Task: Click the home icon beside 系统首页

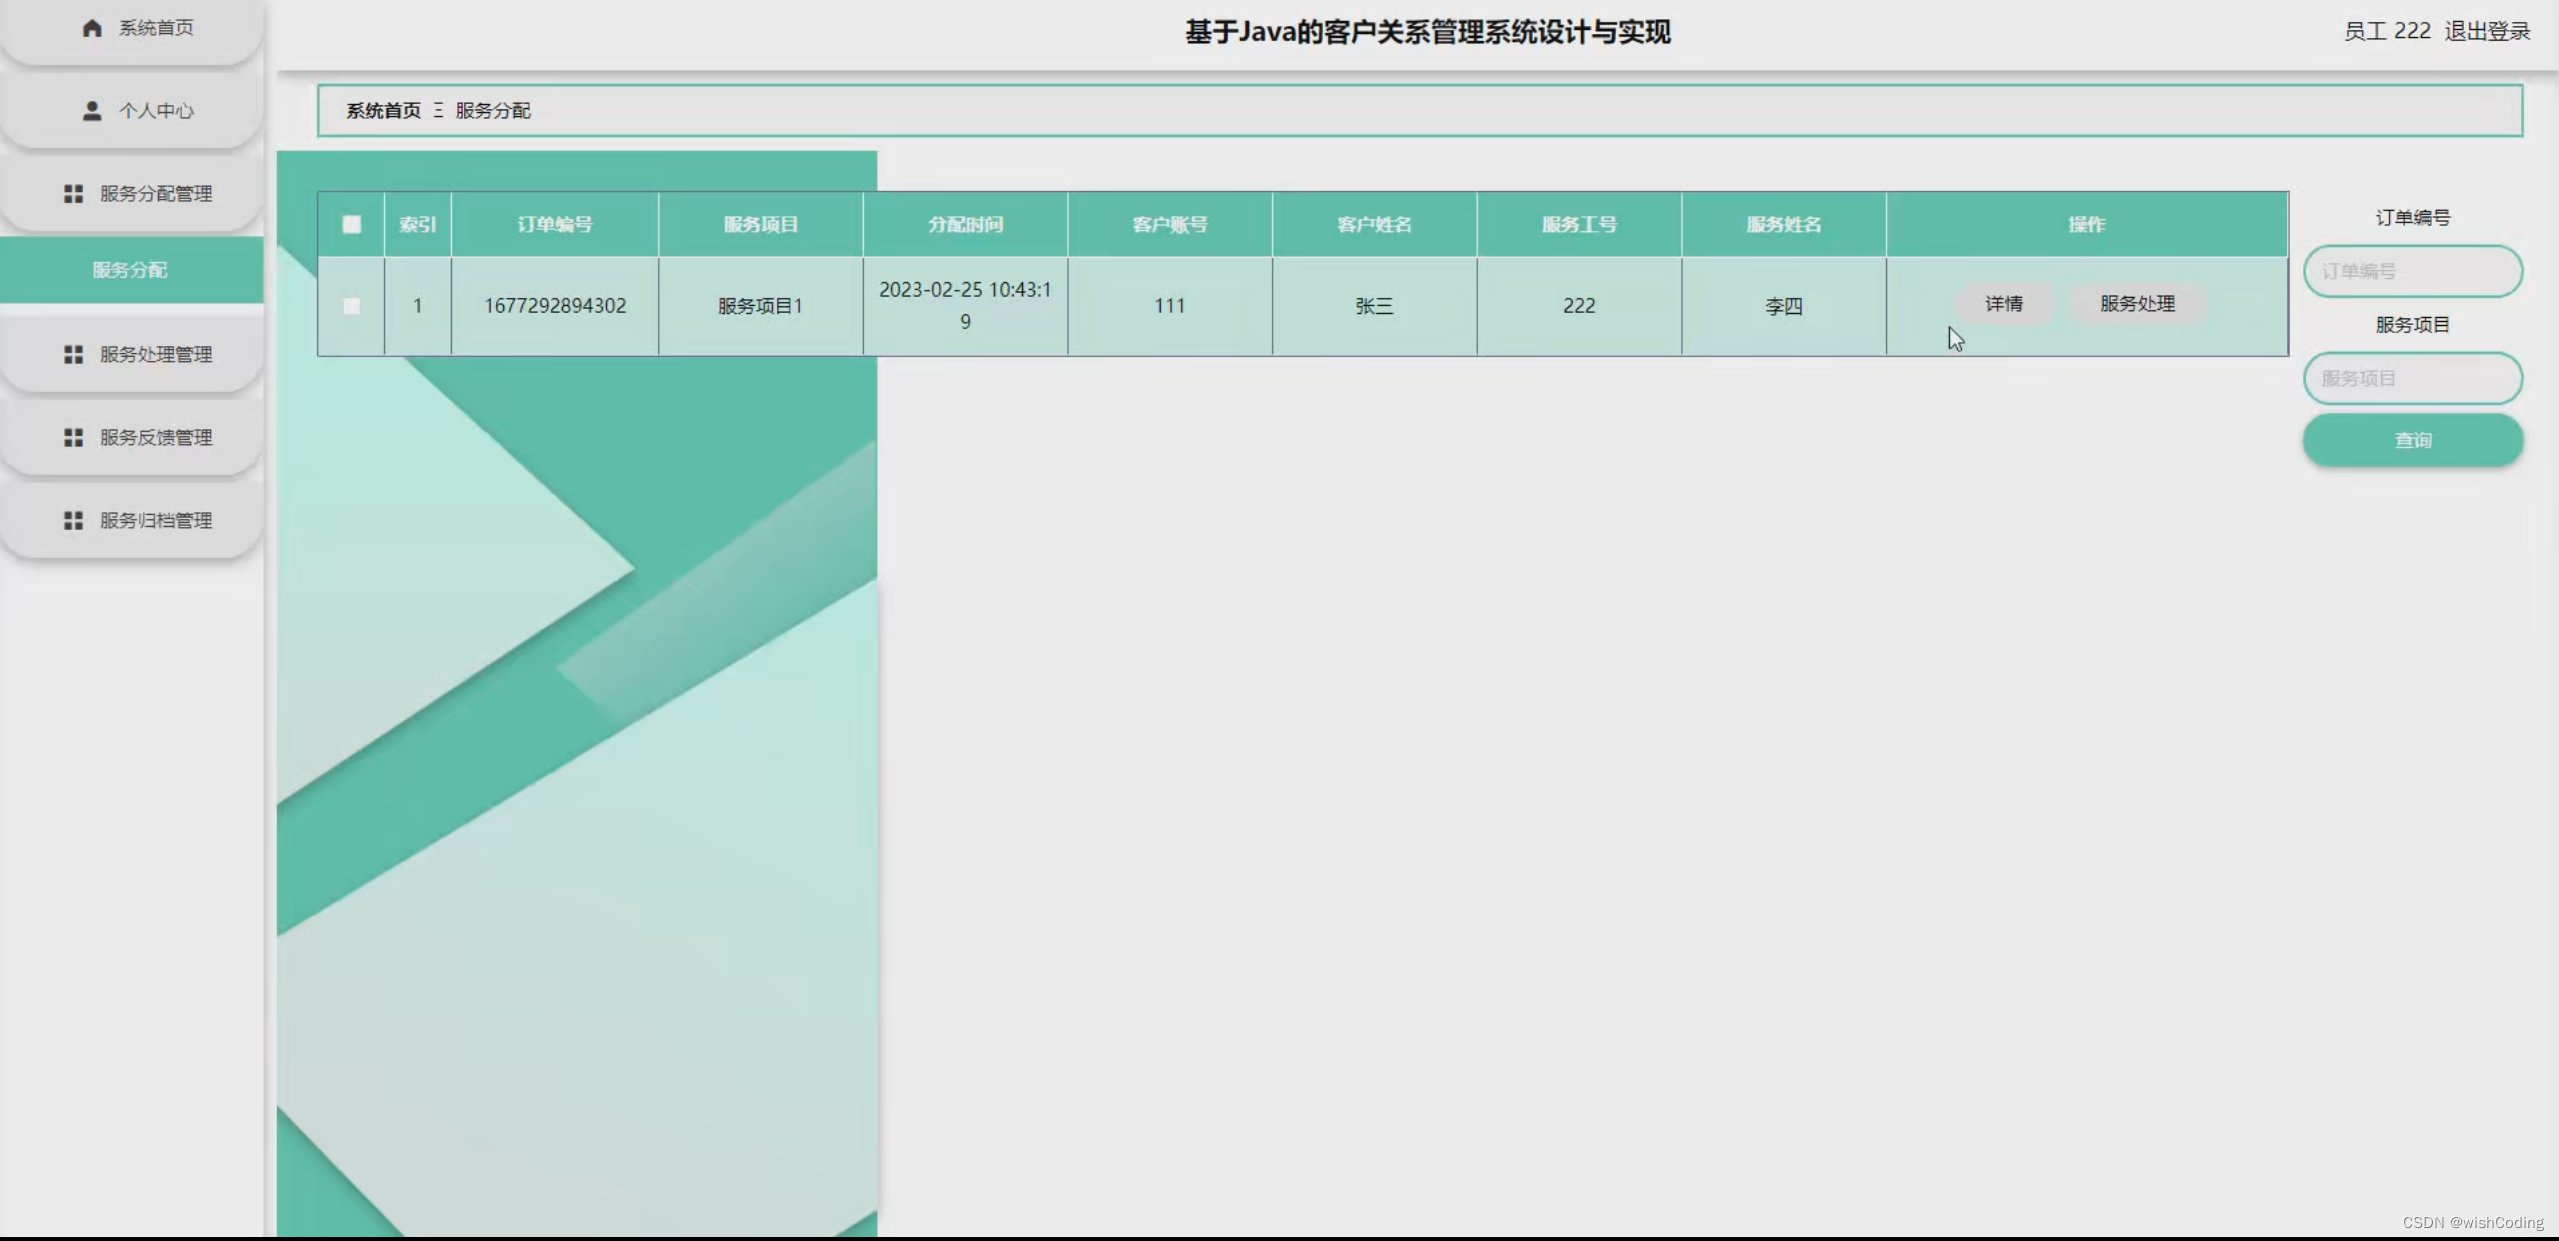Action: (92, 28)
